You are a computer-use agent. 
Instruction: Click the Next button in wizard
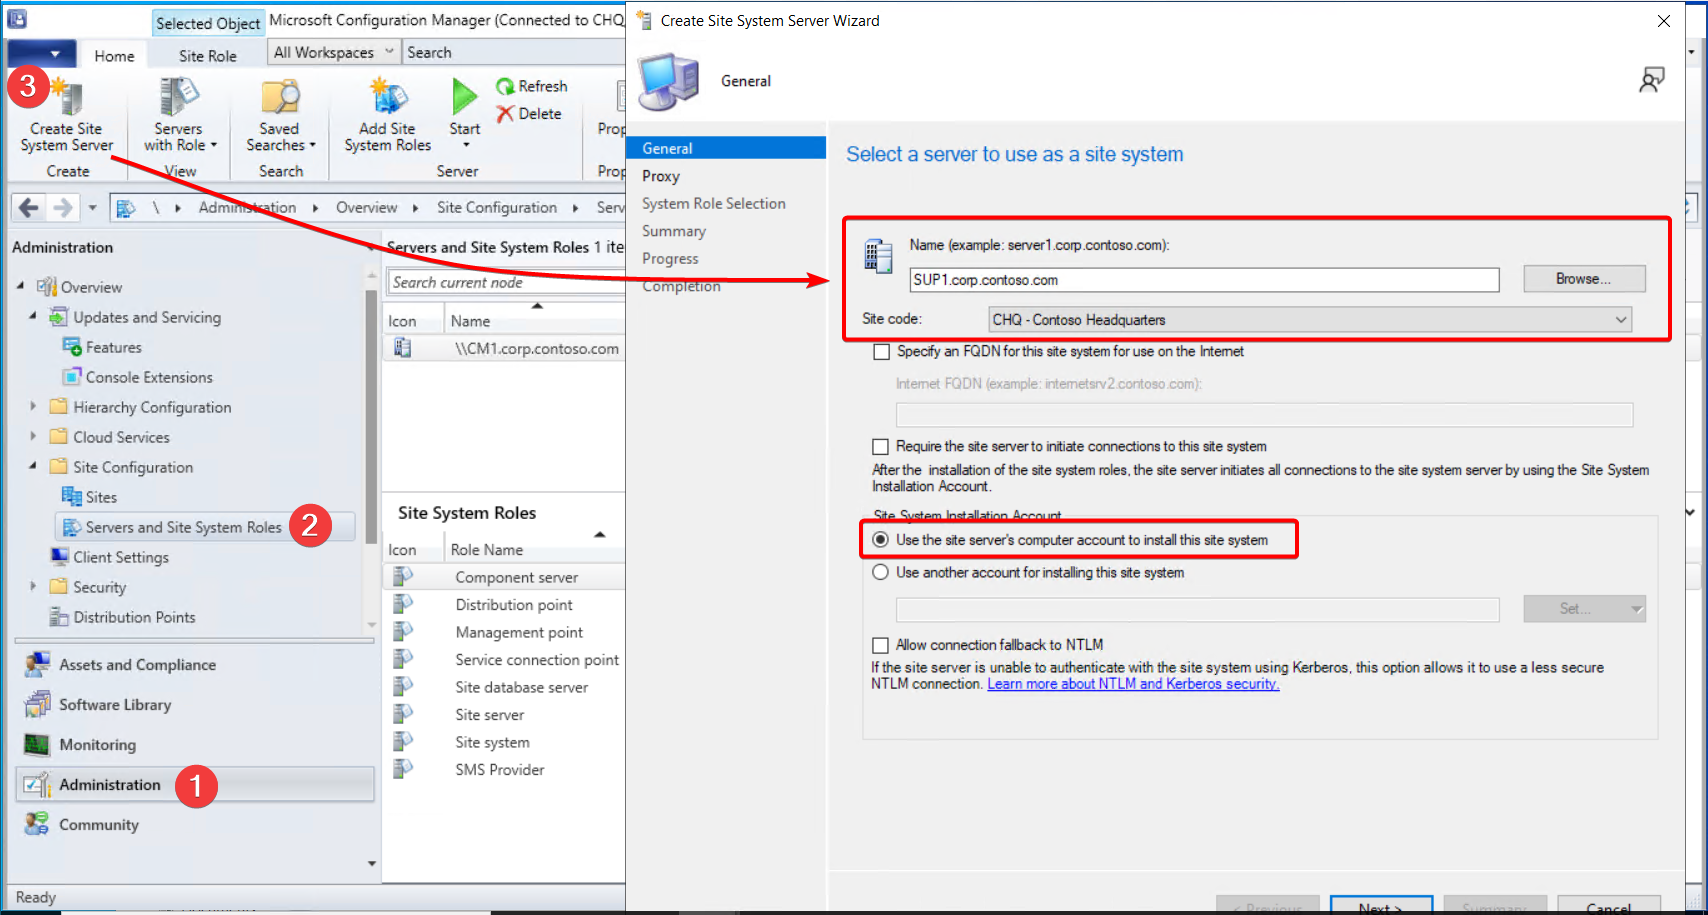[x=1381, y=905]
